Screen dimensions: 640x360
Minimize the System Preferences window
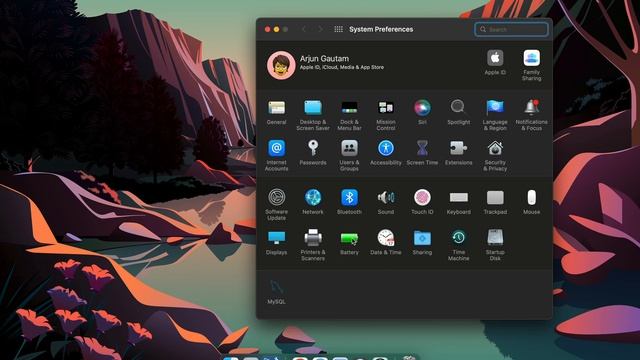click(276, 29)
